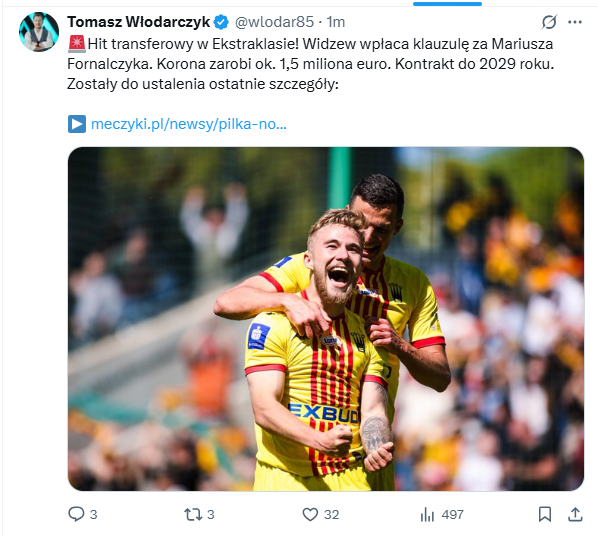This screenshot has height=536, width=598.
Task: Like the tweet with heart icon
Action: 310,514
